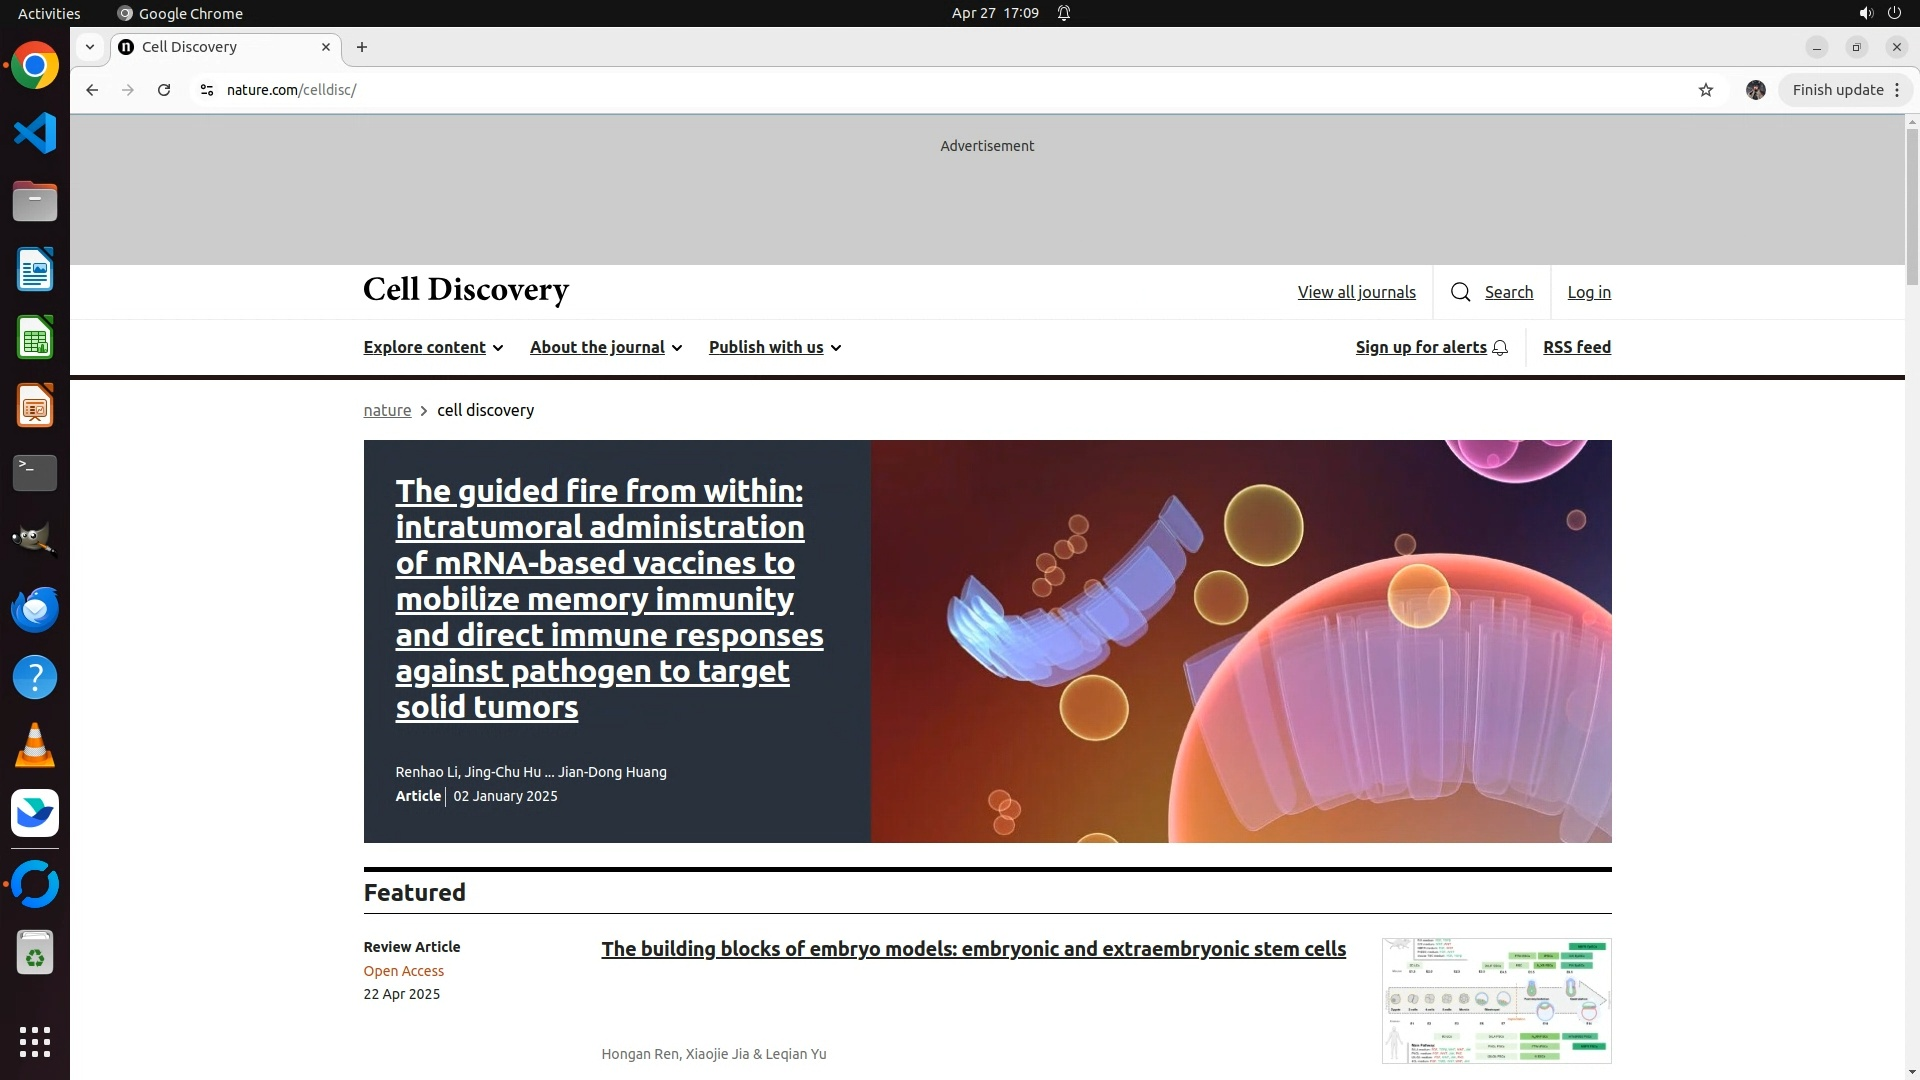Open the tab search dropdown arrow

pyautogui.click(x=90, y=47)
